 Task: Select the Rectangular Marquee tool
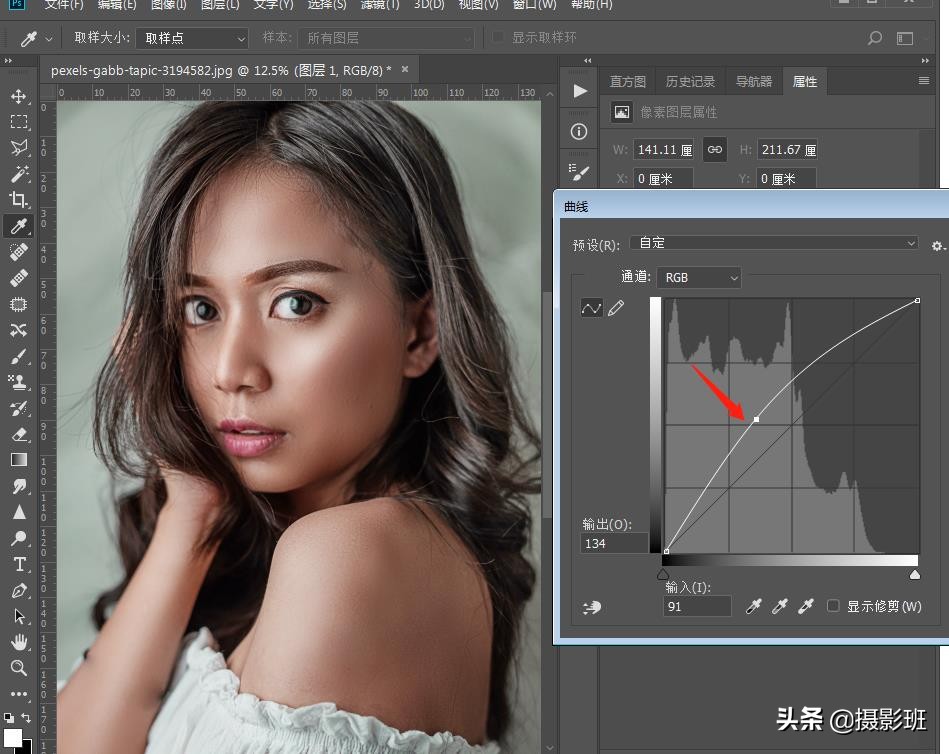pyautogui.click(x=19, y=122)
